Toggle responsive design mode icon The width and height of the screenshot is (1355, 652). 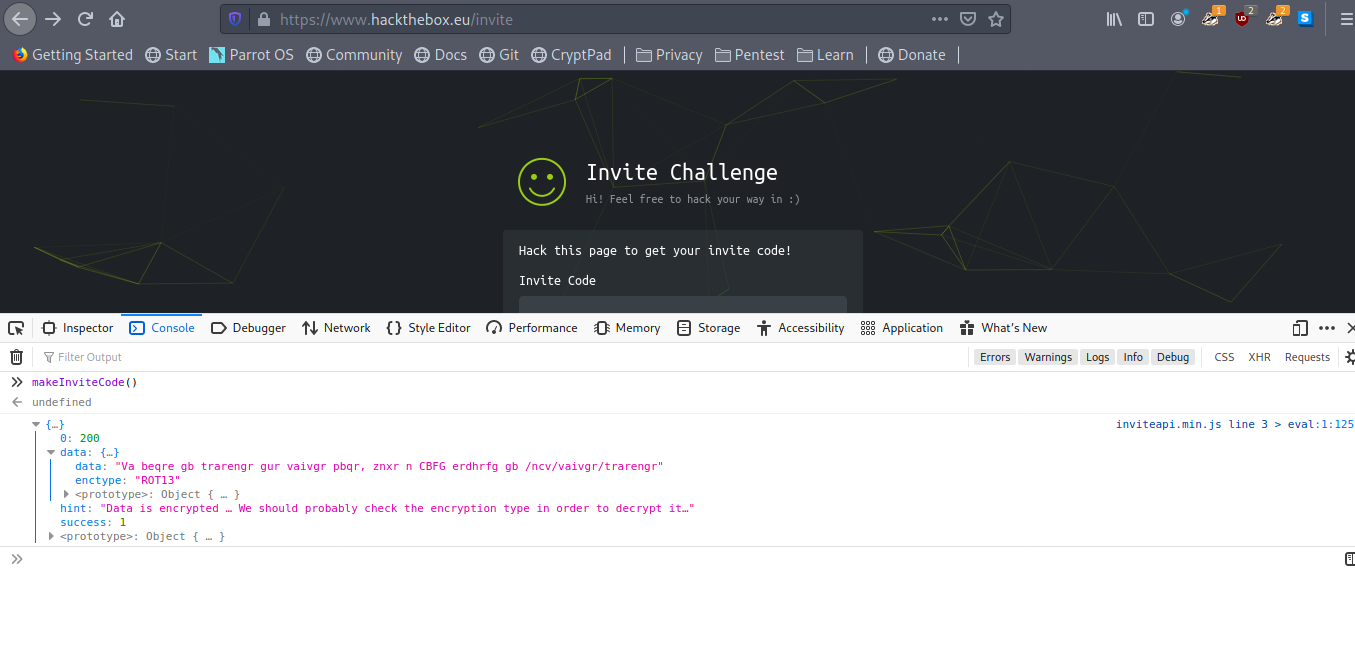coord(1300,328)
